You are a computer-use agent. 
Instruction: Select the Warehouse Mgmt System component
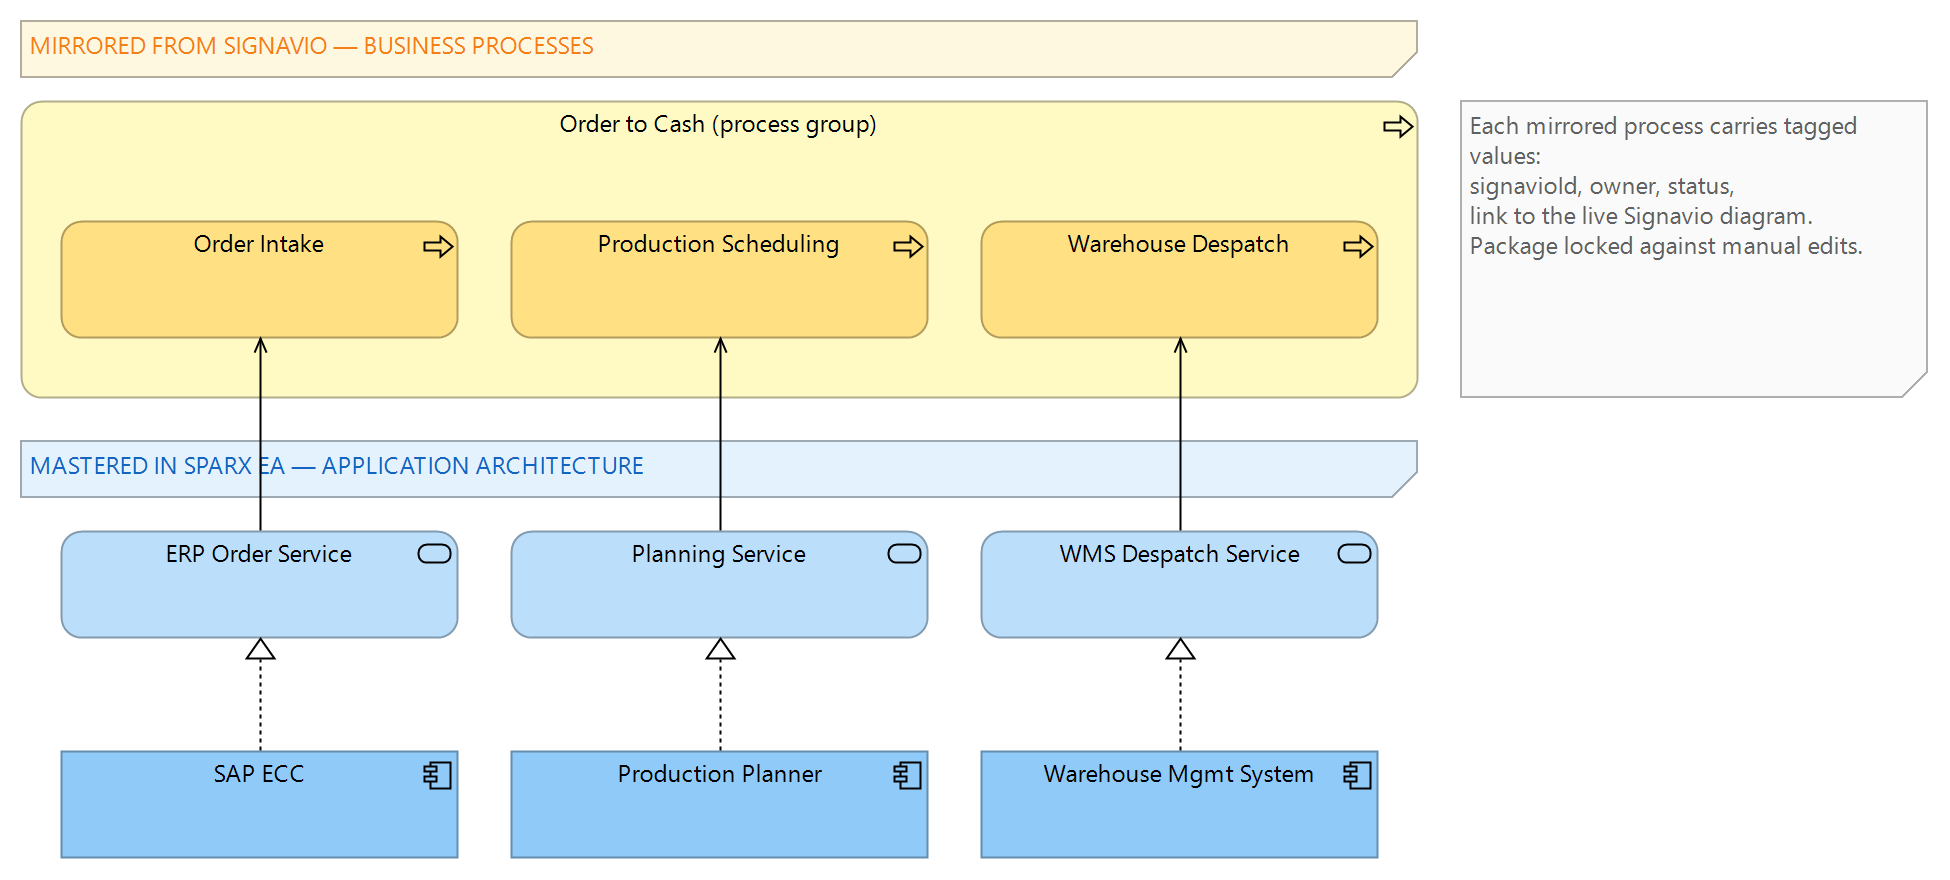point(1179,805)
